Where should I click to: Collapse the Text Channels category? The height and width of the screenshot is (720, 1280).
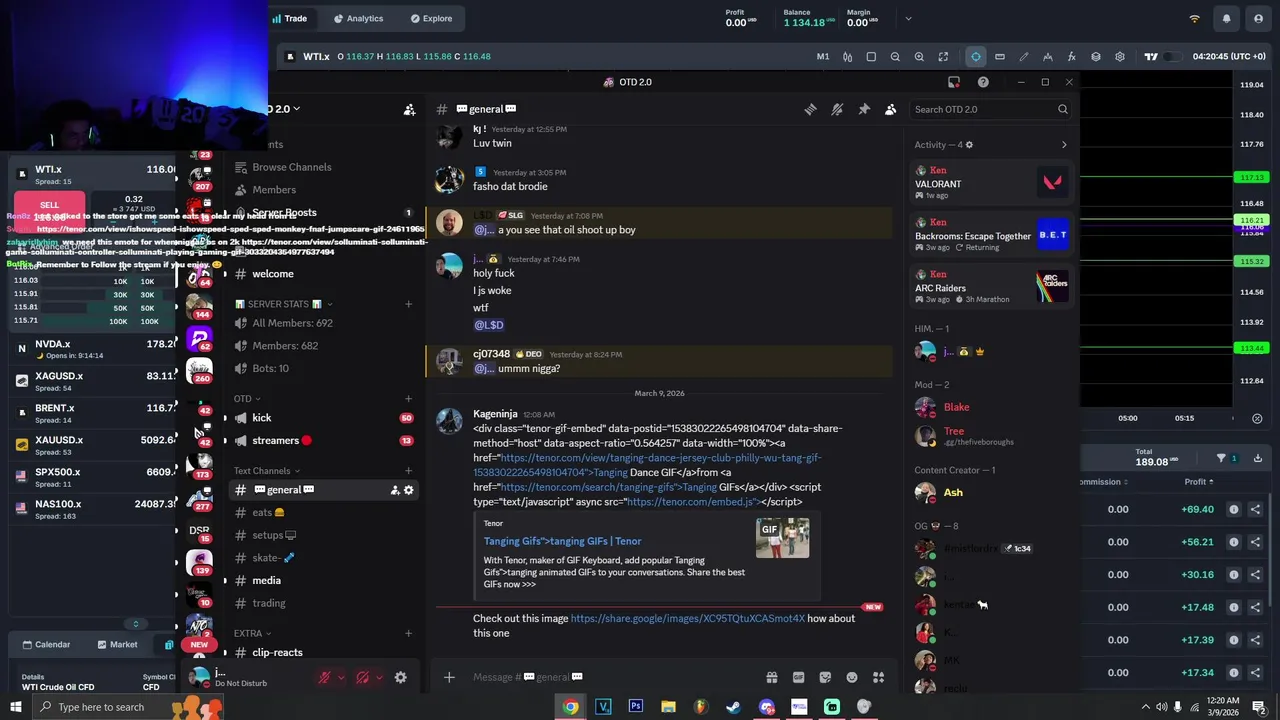(266, 471)
